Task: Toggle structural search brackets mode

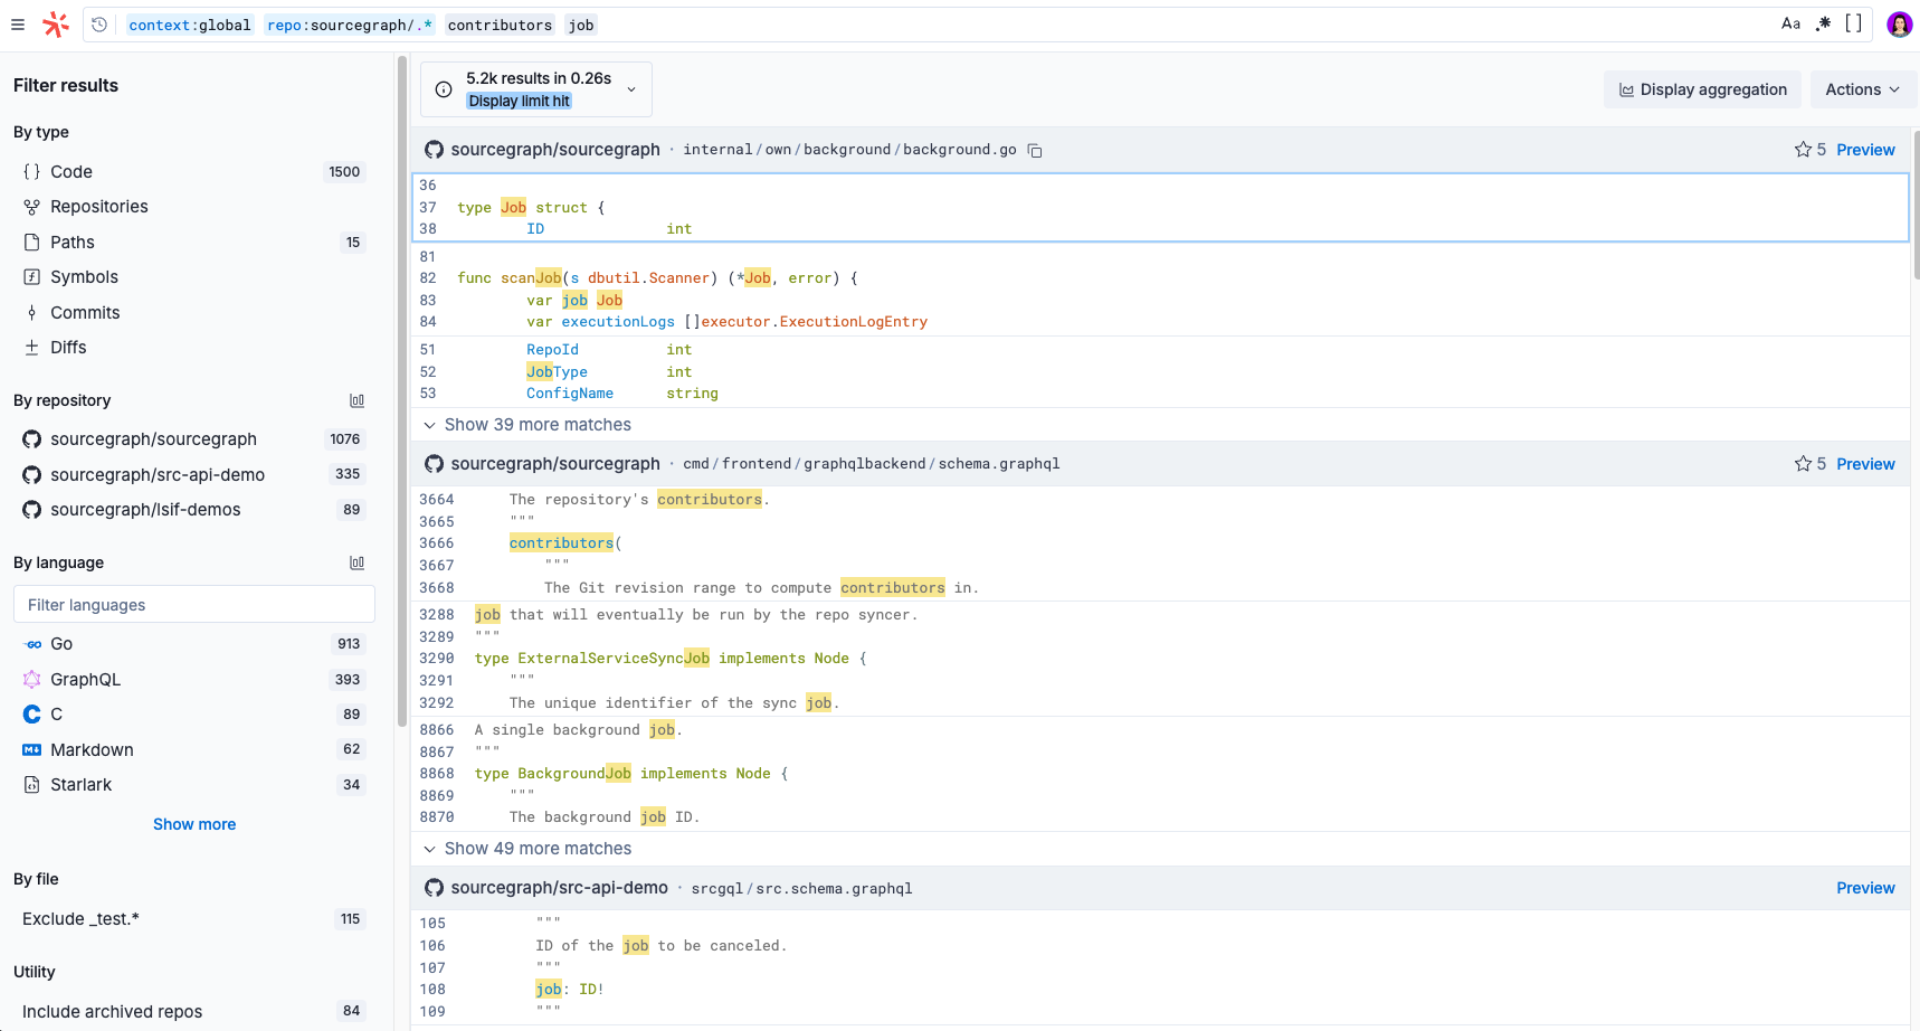Action: (1854, 24)
